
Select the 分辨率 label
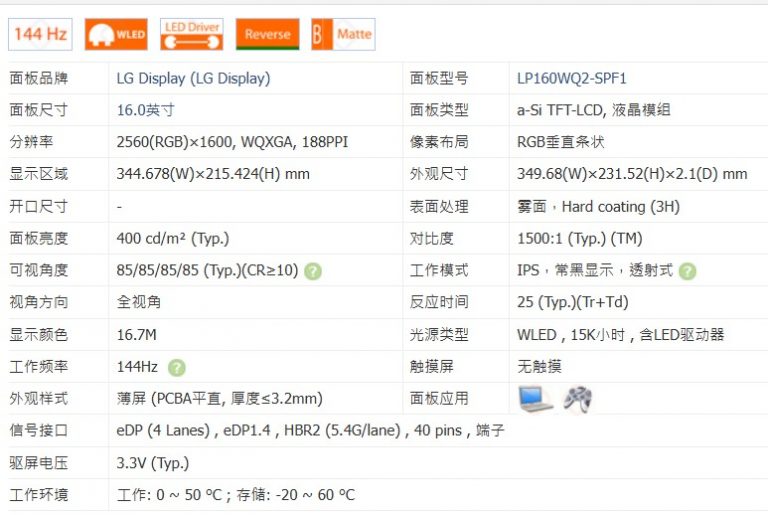[x=31, y=142]
